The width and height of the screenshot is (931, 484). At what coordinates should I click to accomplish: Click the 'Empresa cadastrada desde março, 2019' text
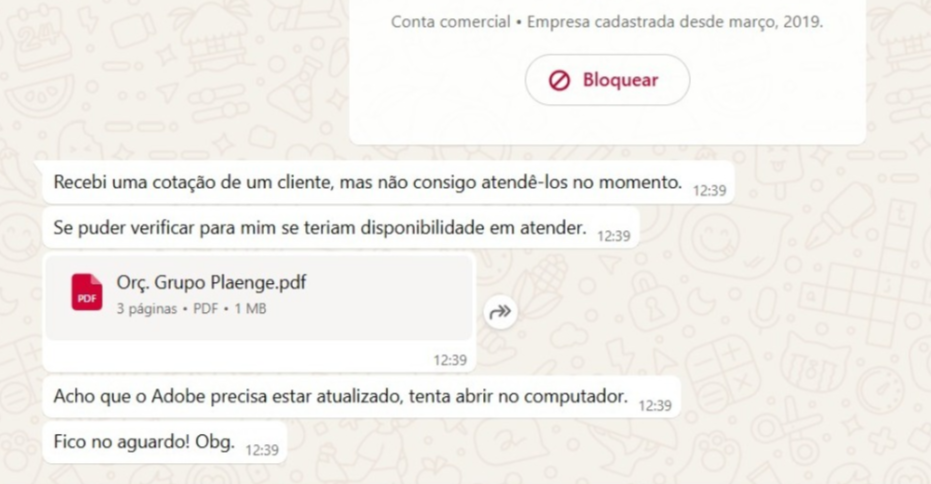pos(675,22)
